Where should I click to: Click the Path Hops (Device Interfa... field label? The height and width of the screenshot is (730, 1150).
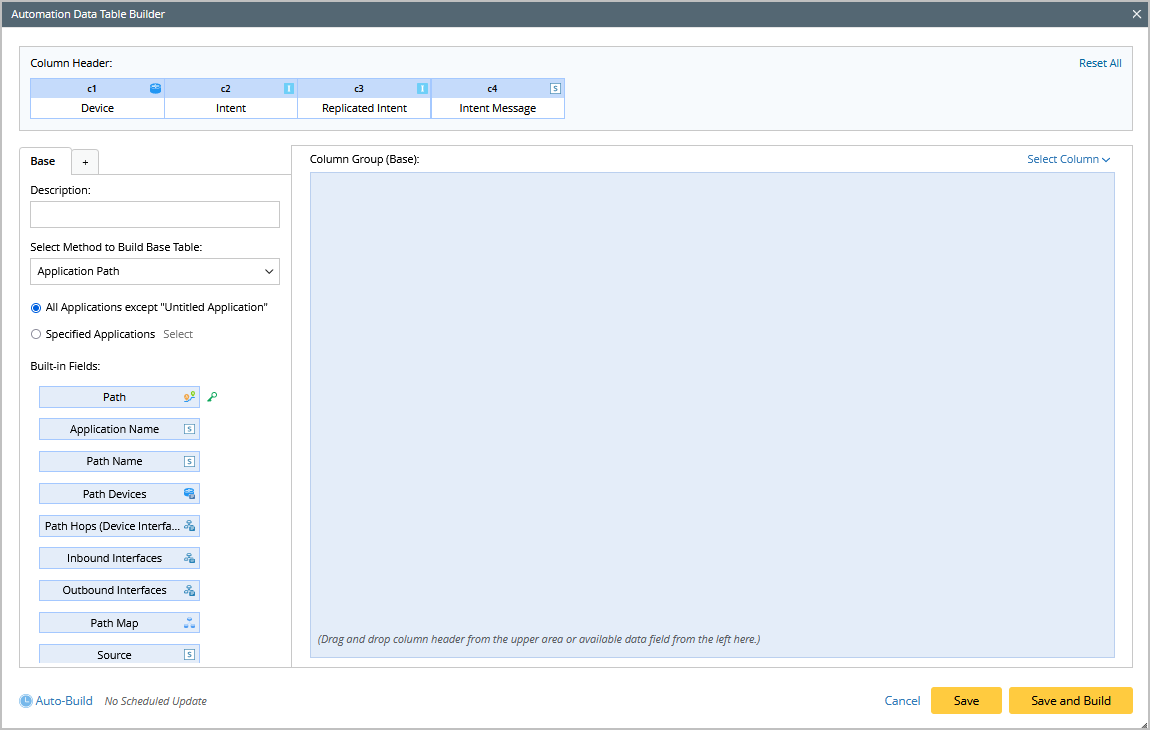point(112,526)
